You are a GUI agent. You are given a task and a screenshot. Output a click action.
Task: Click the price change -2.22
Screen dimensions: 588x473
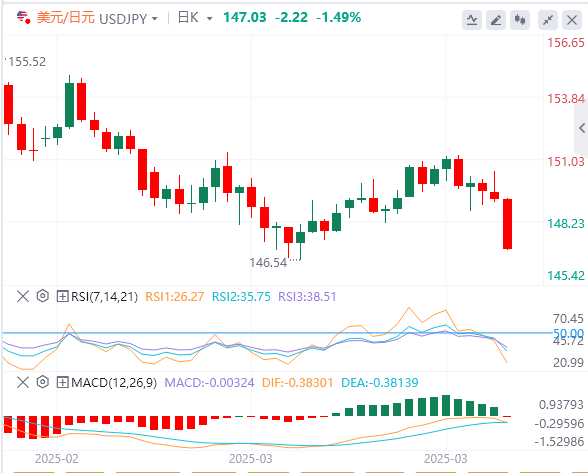[x=291, y=17]
